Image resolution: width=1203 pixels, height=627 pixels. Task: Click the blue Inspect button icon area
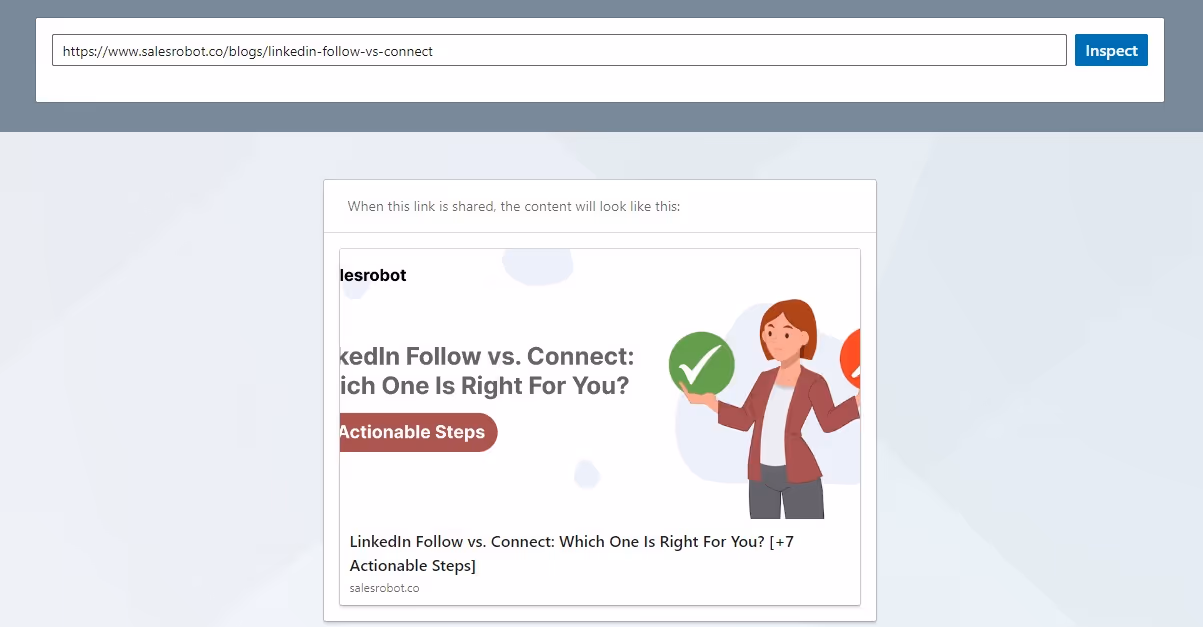1110,50
